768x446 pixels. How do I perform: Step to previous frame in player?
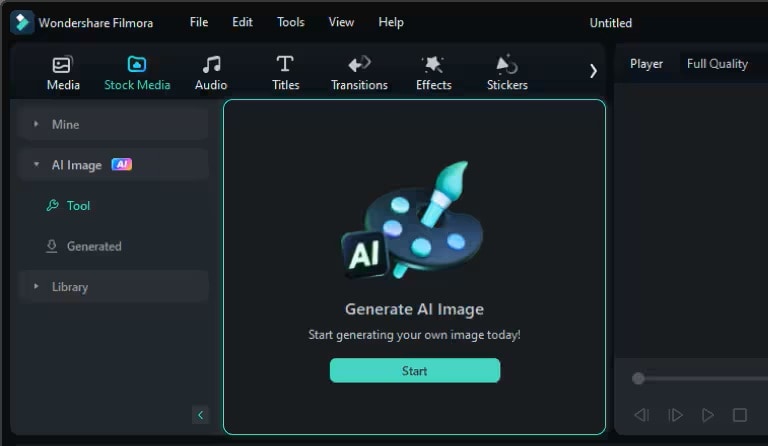tap(642, 415)
